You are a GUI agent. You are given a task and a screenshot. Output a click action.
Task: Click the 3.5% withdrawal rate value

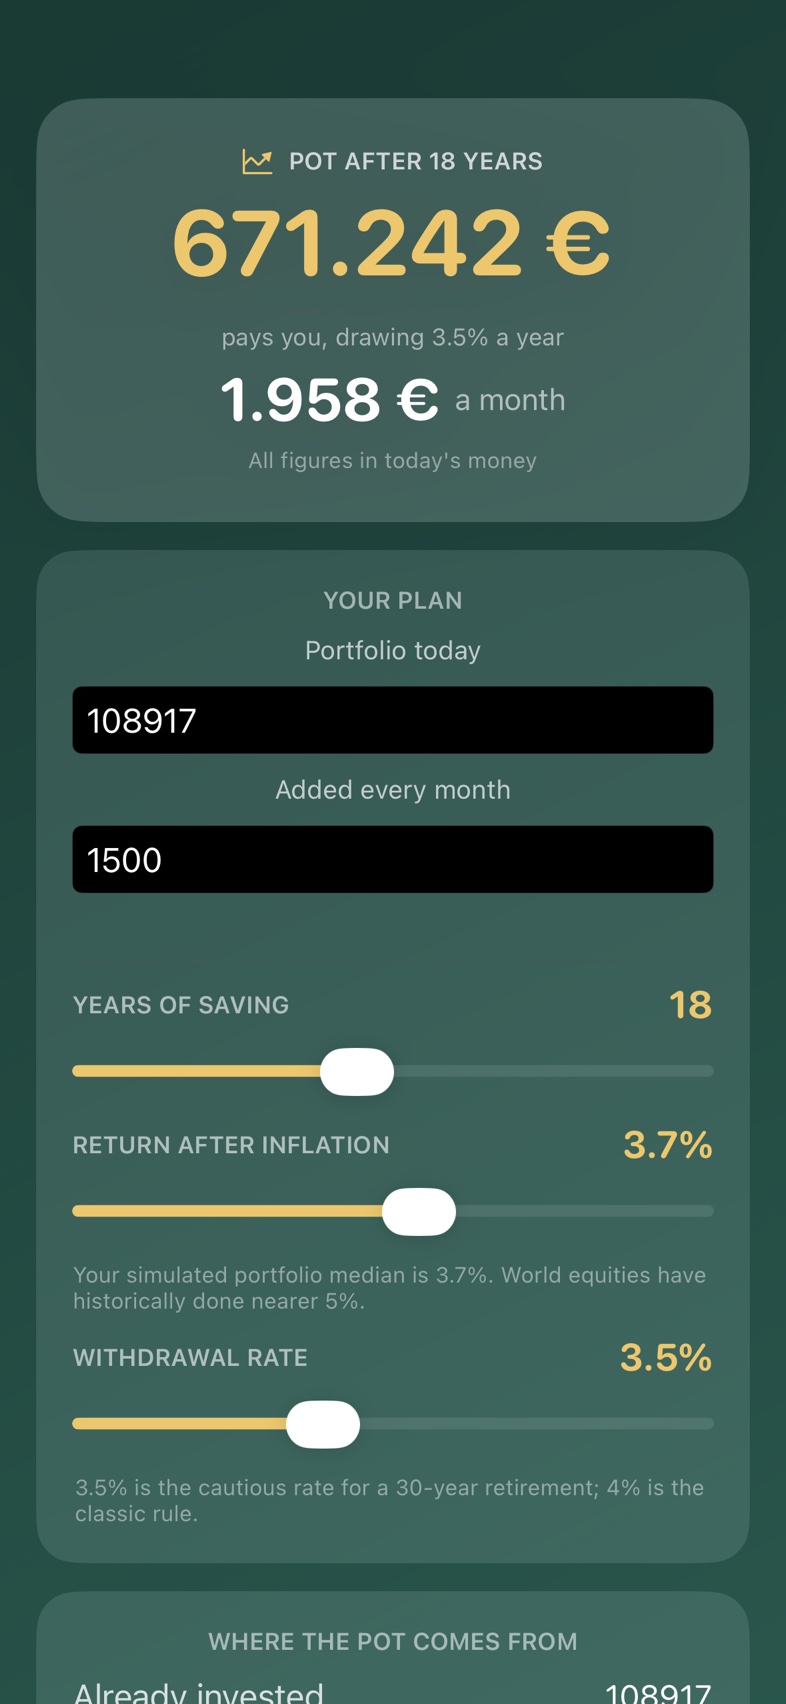point(666,1357)
